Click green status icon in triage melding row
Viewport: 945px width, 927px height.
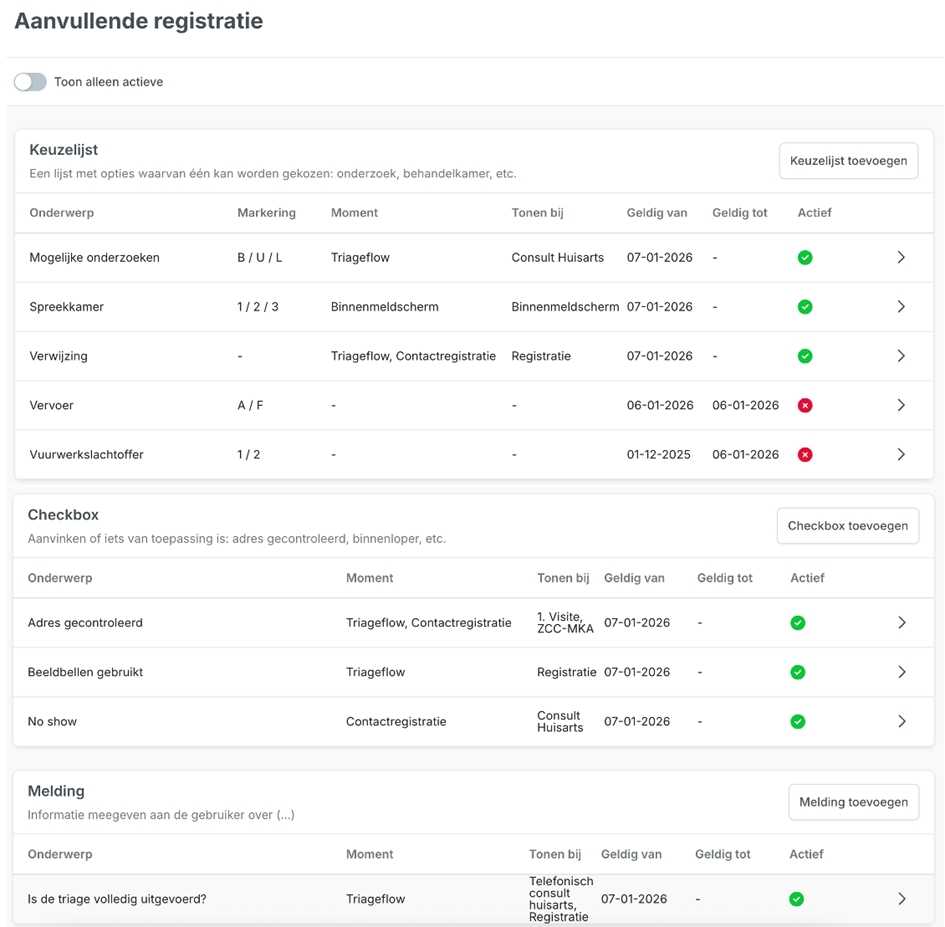click(x=797, y=899)
